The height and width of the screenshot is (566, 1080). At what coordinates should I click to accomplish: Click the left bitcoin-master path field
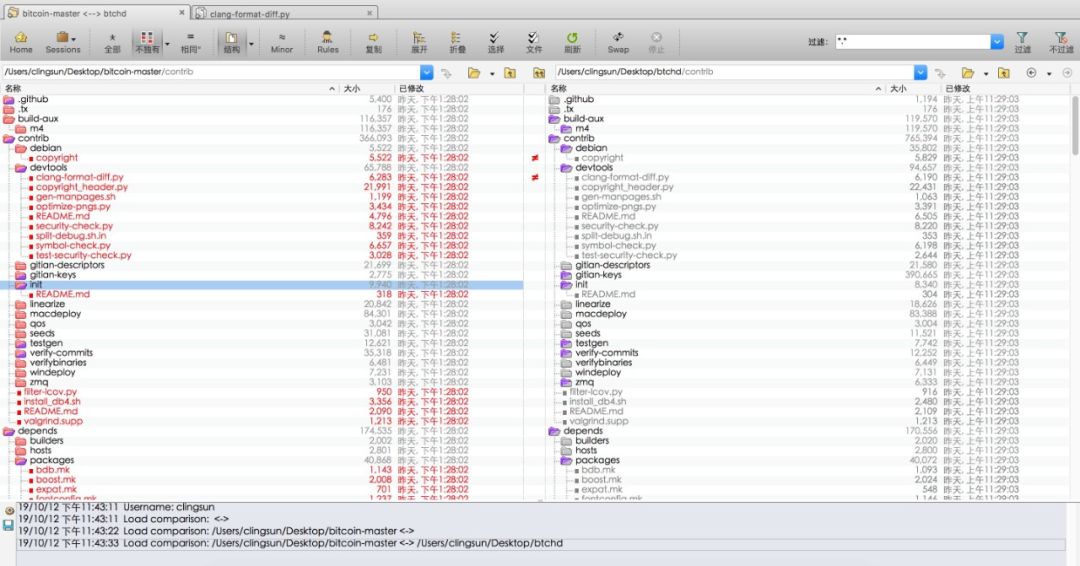point(211,72)
